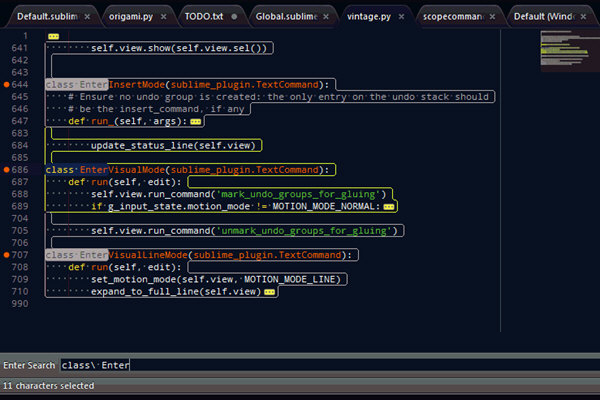Click line number 704 in gutter

[x=20, y=219]
